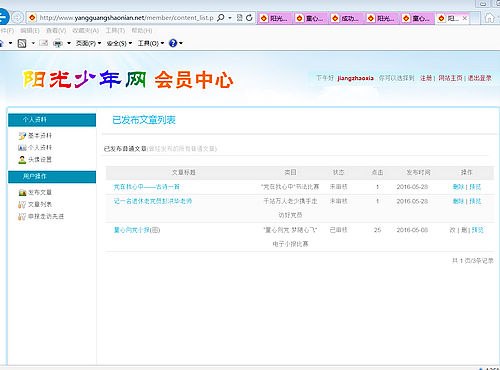
Task: Open the 网站主页 link in the header
Action: [x=450, y=78]
